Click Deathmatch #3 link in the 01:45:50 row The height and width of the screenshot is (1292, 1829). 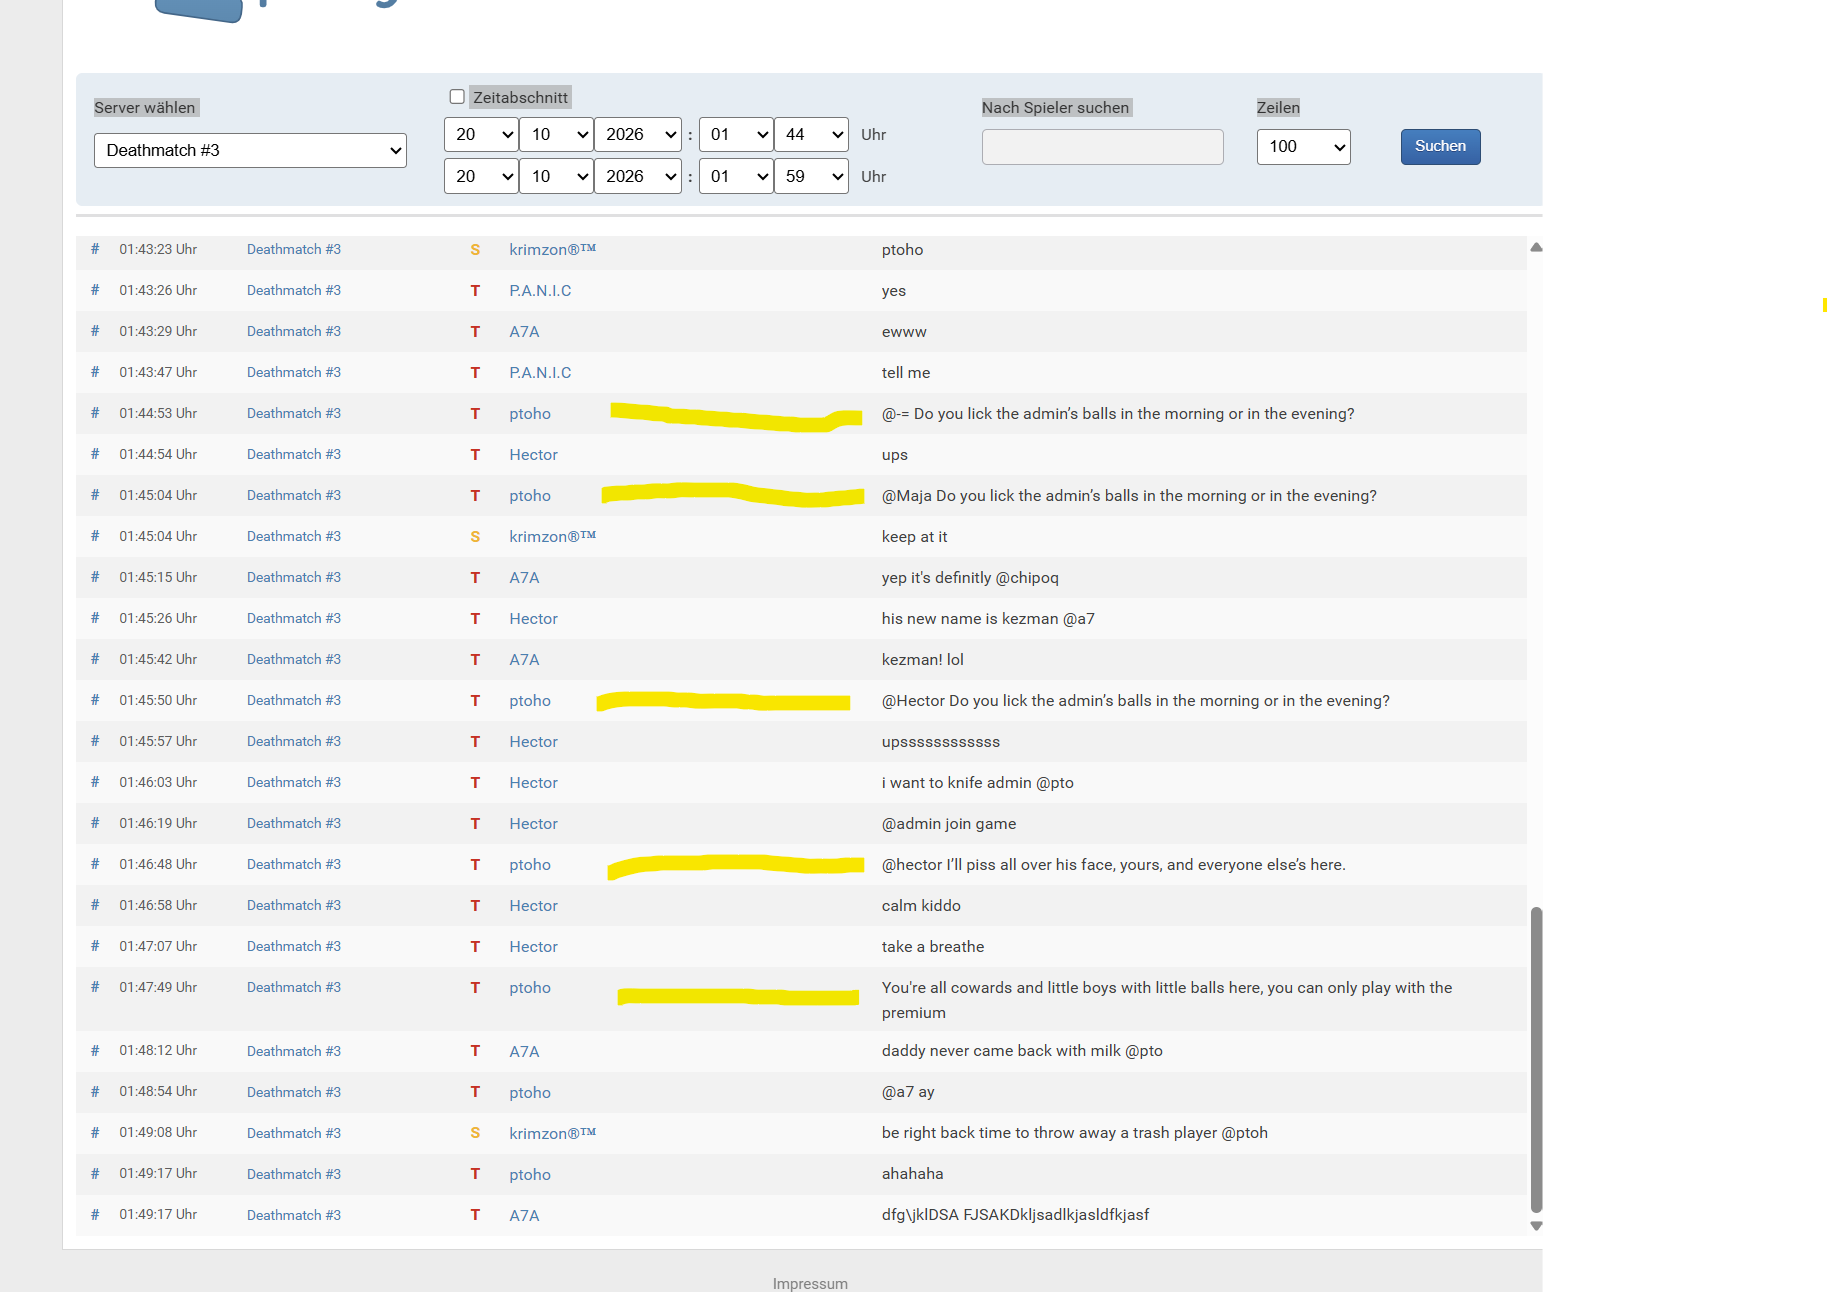pos(294,701)
